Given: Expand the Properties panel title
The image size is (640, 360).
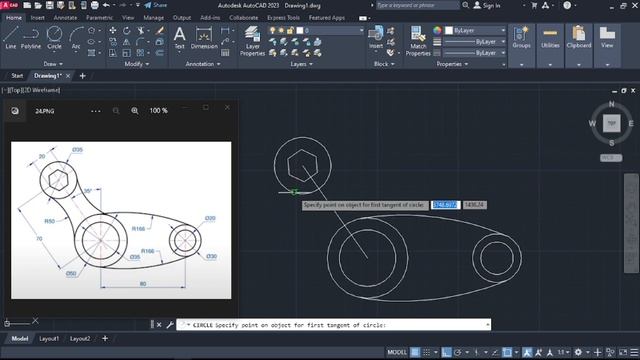Looking at the screenshot, I should 452,64.
